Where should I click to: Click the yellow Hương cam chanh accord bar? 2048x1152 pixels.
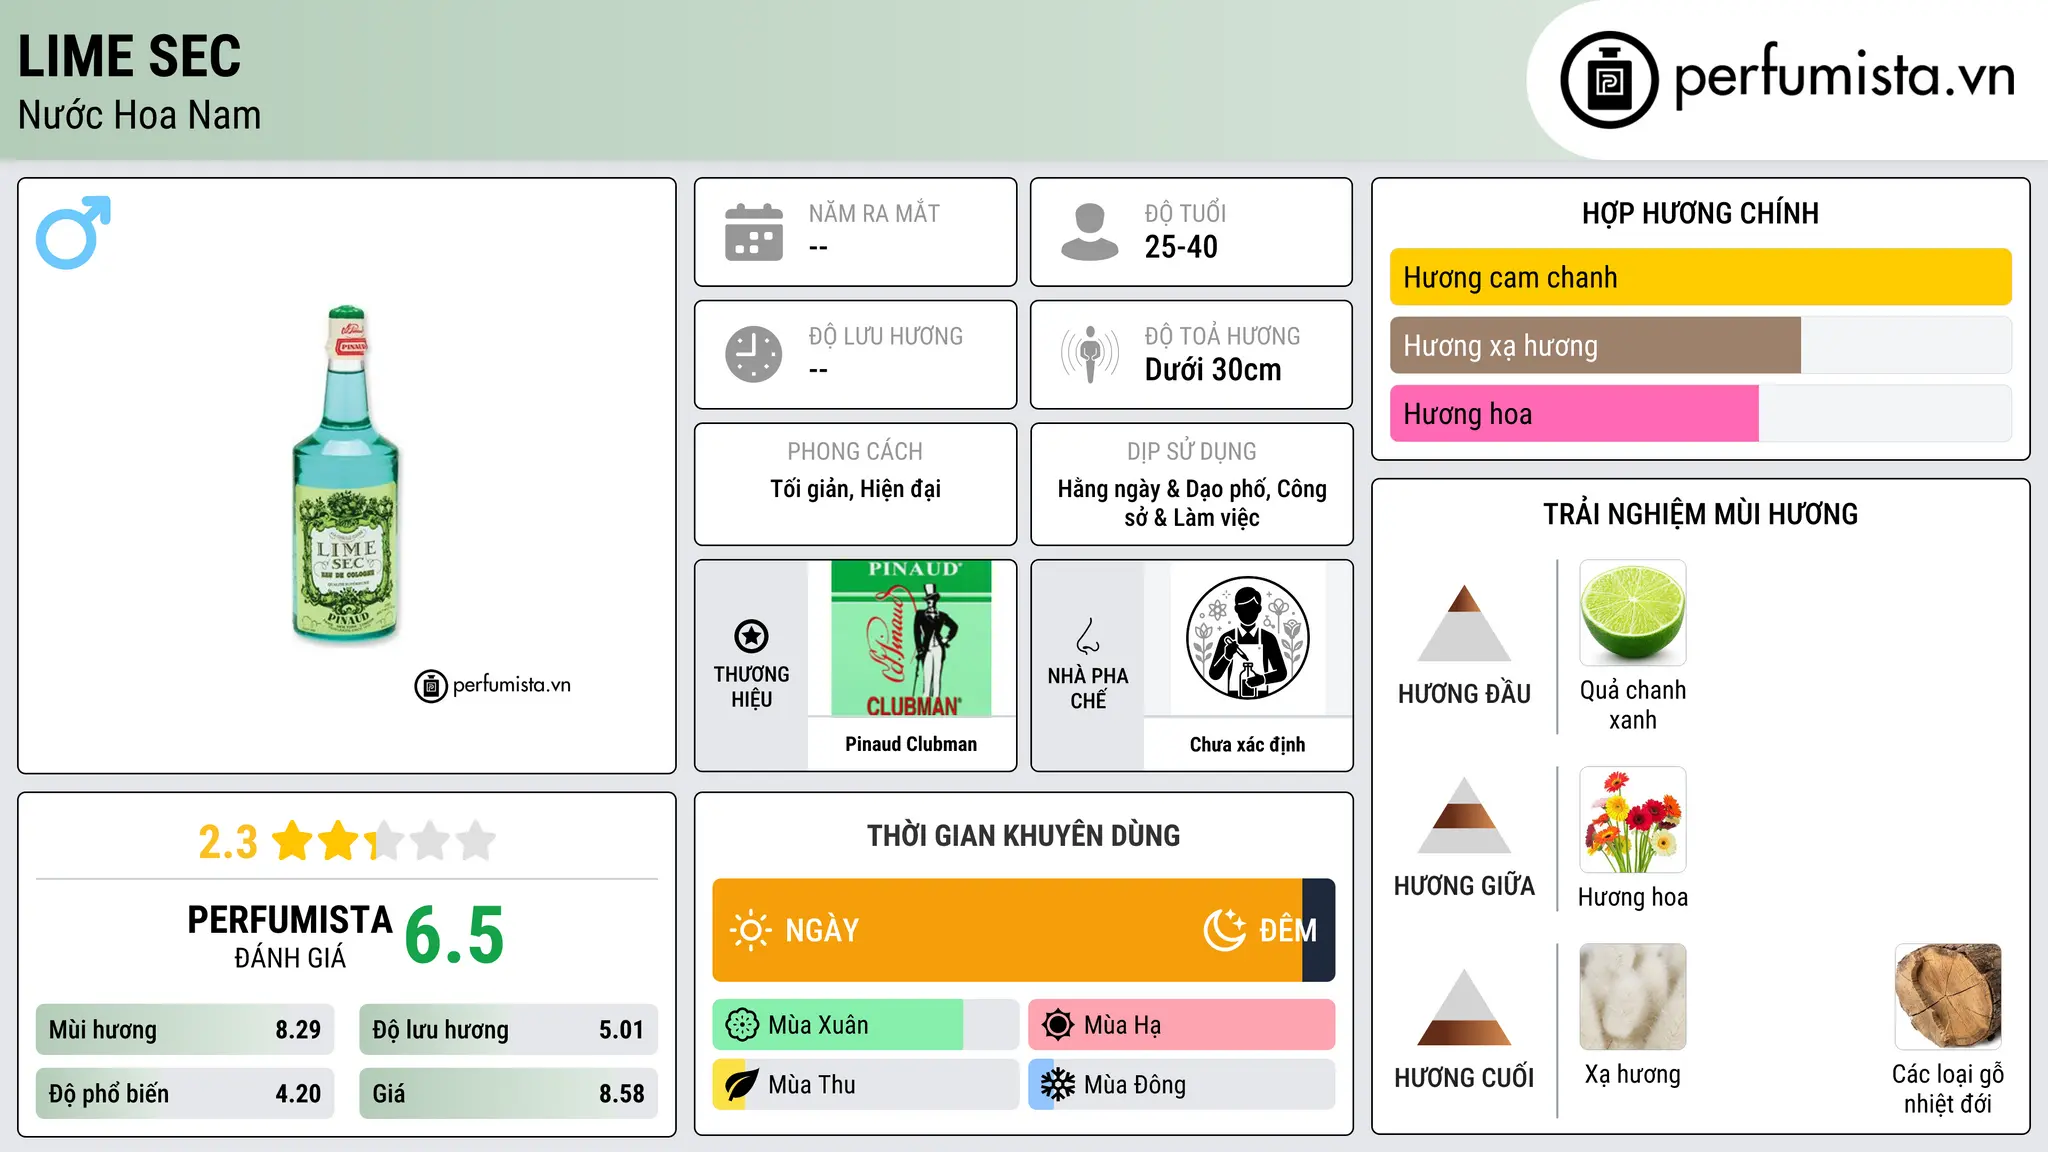coord(1701,277)
